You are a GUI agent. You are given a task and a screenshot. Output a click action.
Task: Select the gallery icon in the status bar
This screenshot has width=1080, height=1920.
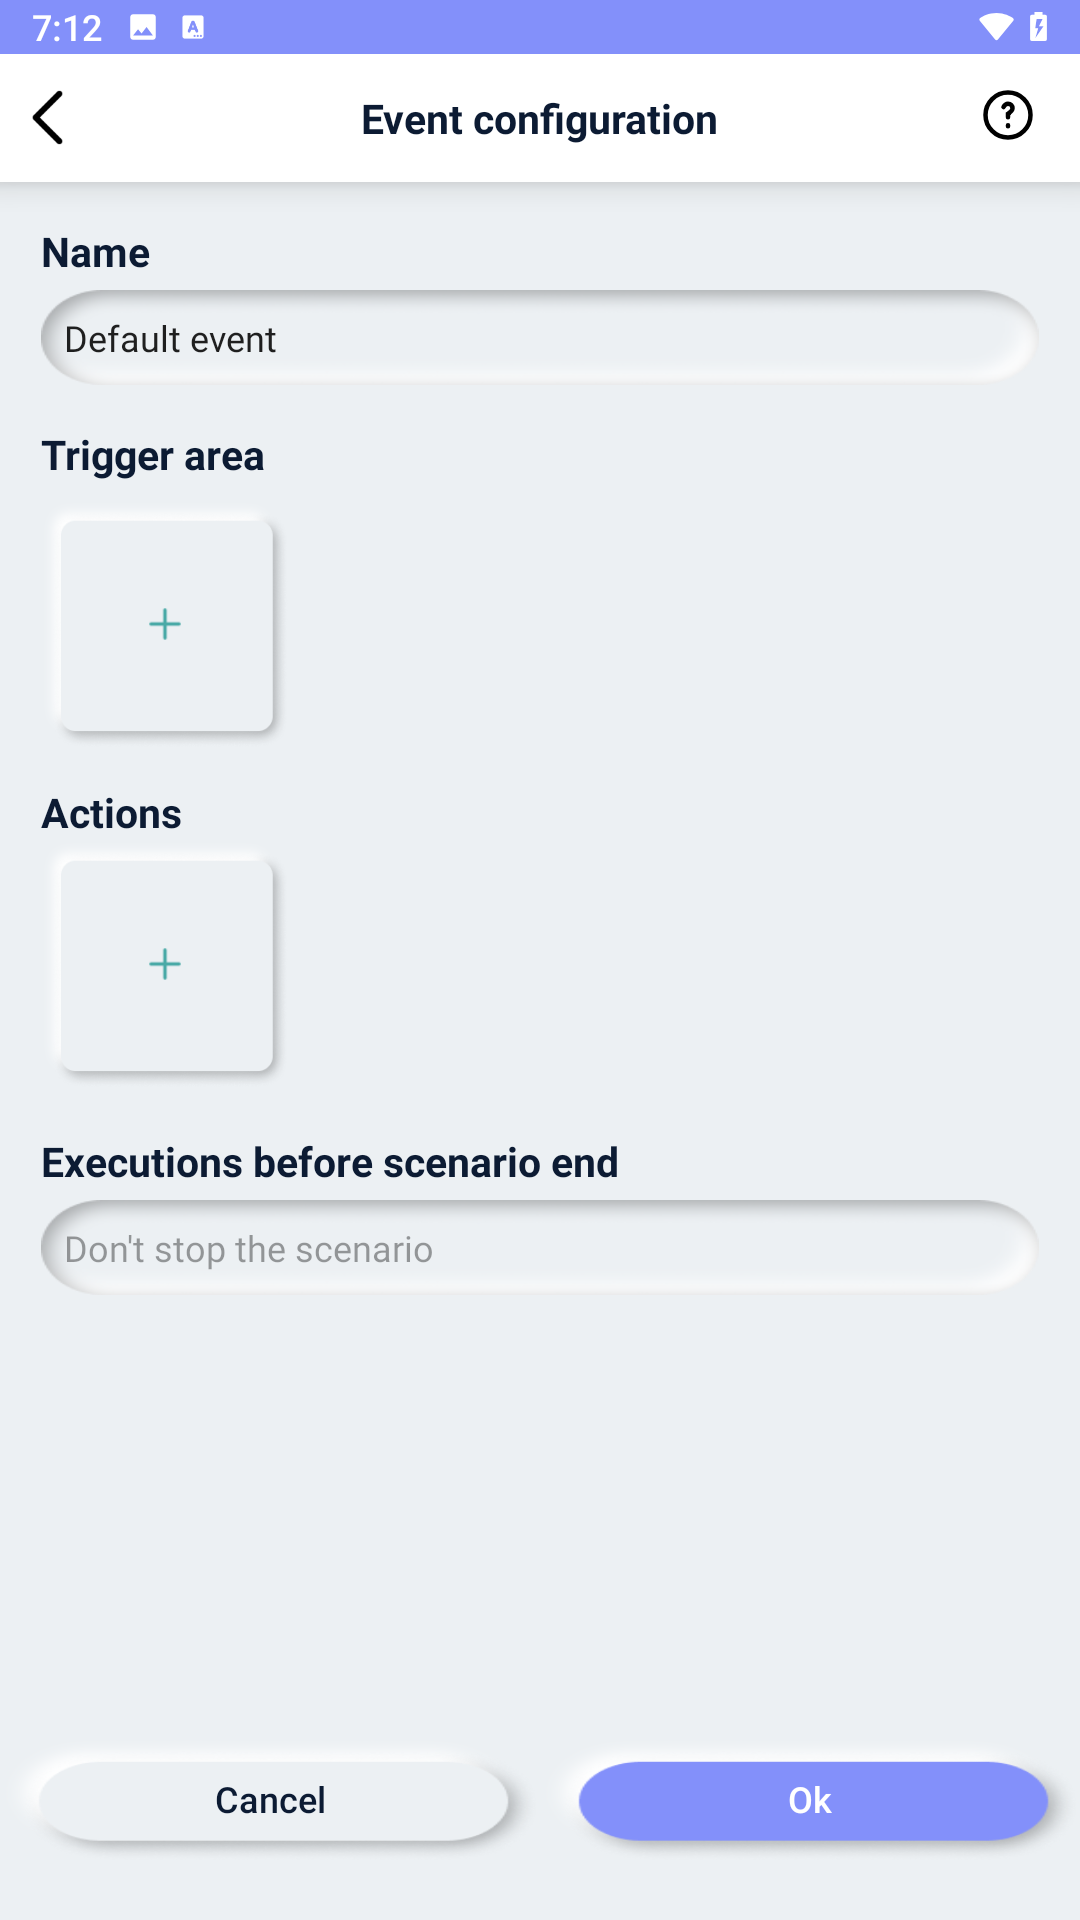143,28
